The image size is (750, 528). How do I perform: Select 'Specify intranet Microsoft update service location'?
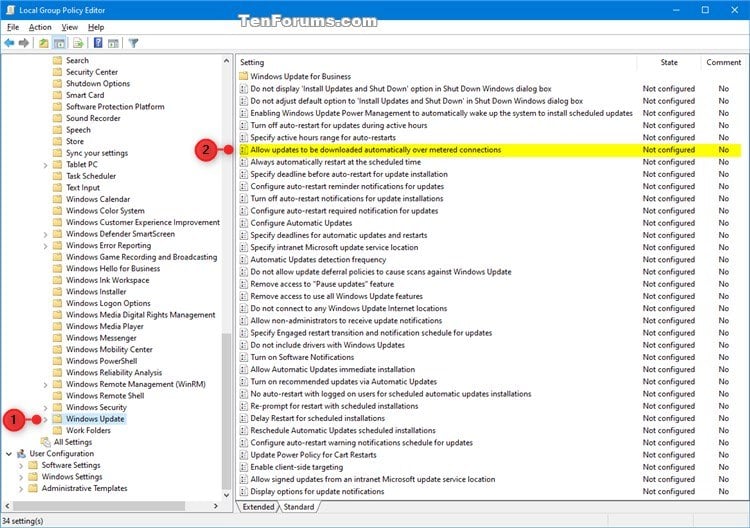334,247
